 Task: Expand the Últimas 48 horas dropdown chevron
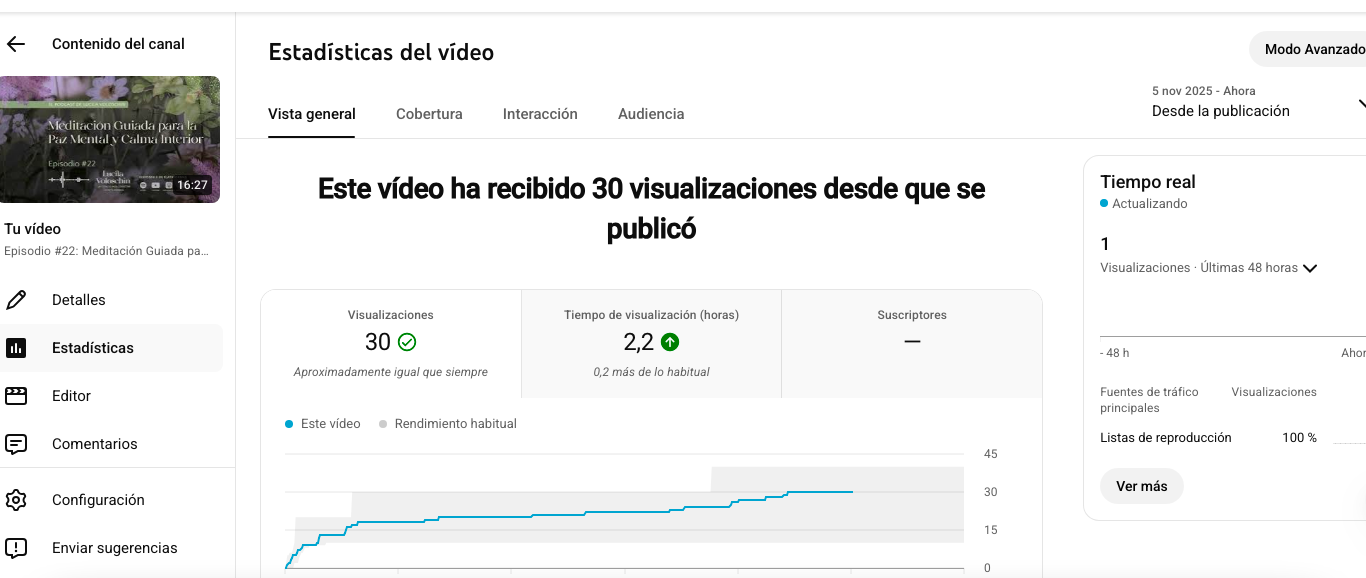pyautogui.click(x=1310, y=268)
